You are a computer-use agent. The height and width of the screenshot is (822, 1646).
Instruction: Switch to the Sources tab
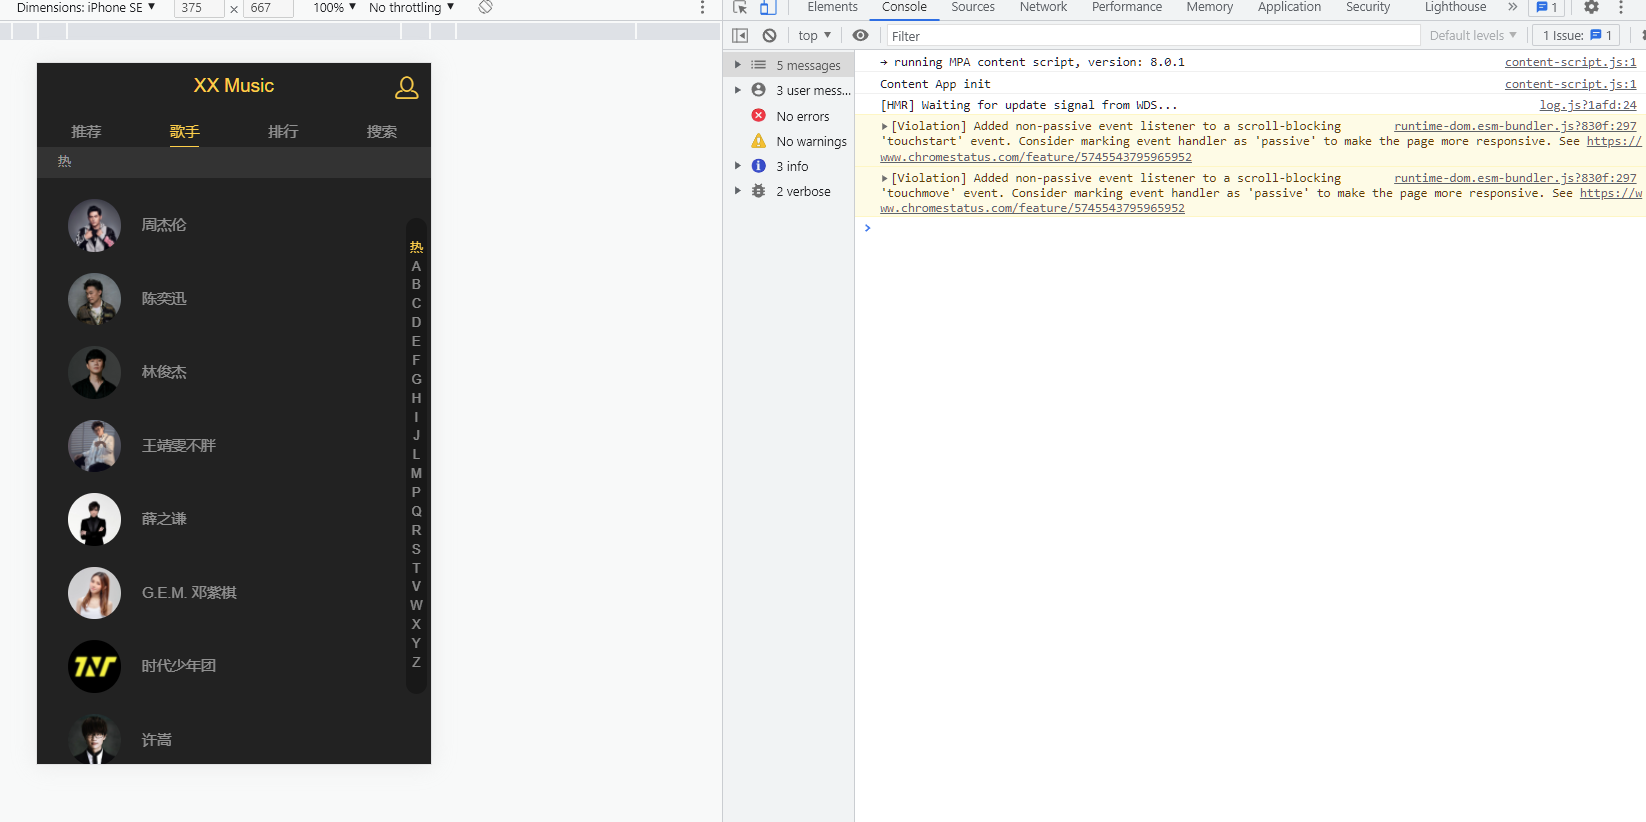point(973,7)
